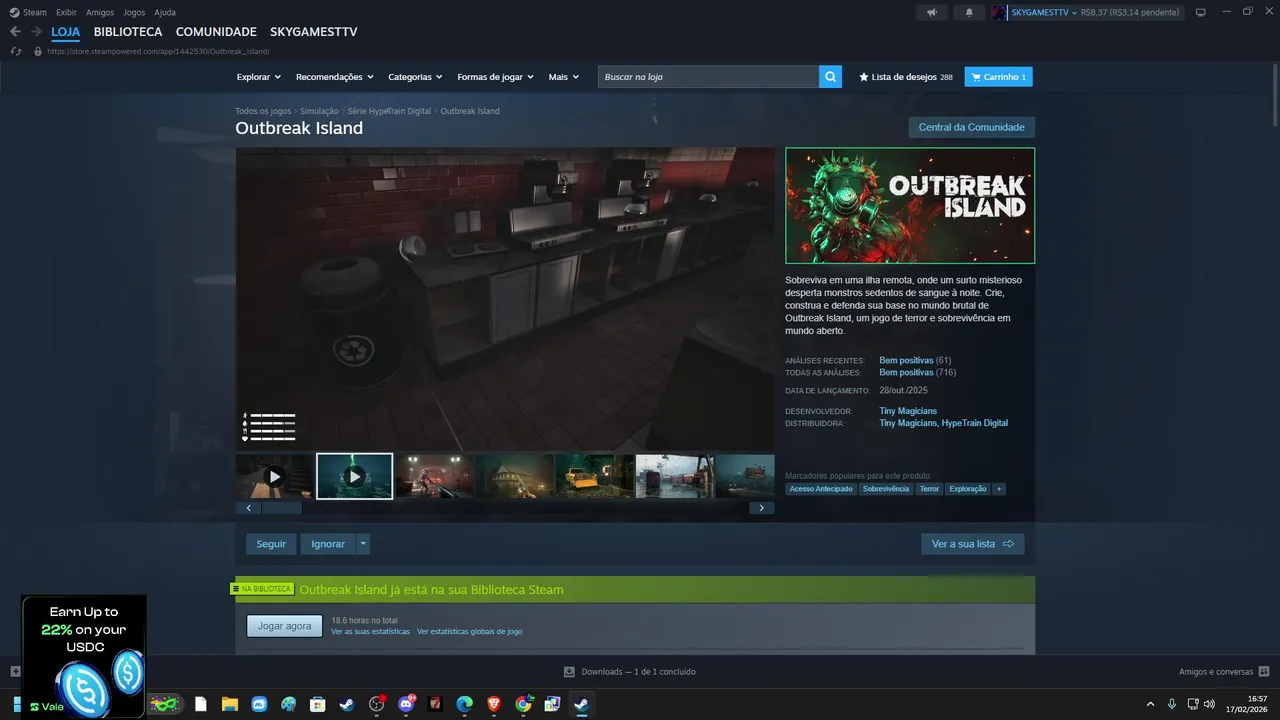Open Steam from the rightmost taskbar Steam icon
The image size is (1280, 720).
pos(581,704)
